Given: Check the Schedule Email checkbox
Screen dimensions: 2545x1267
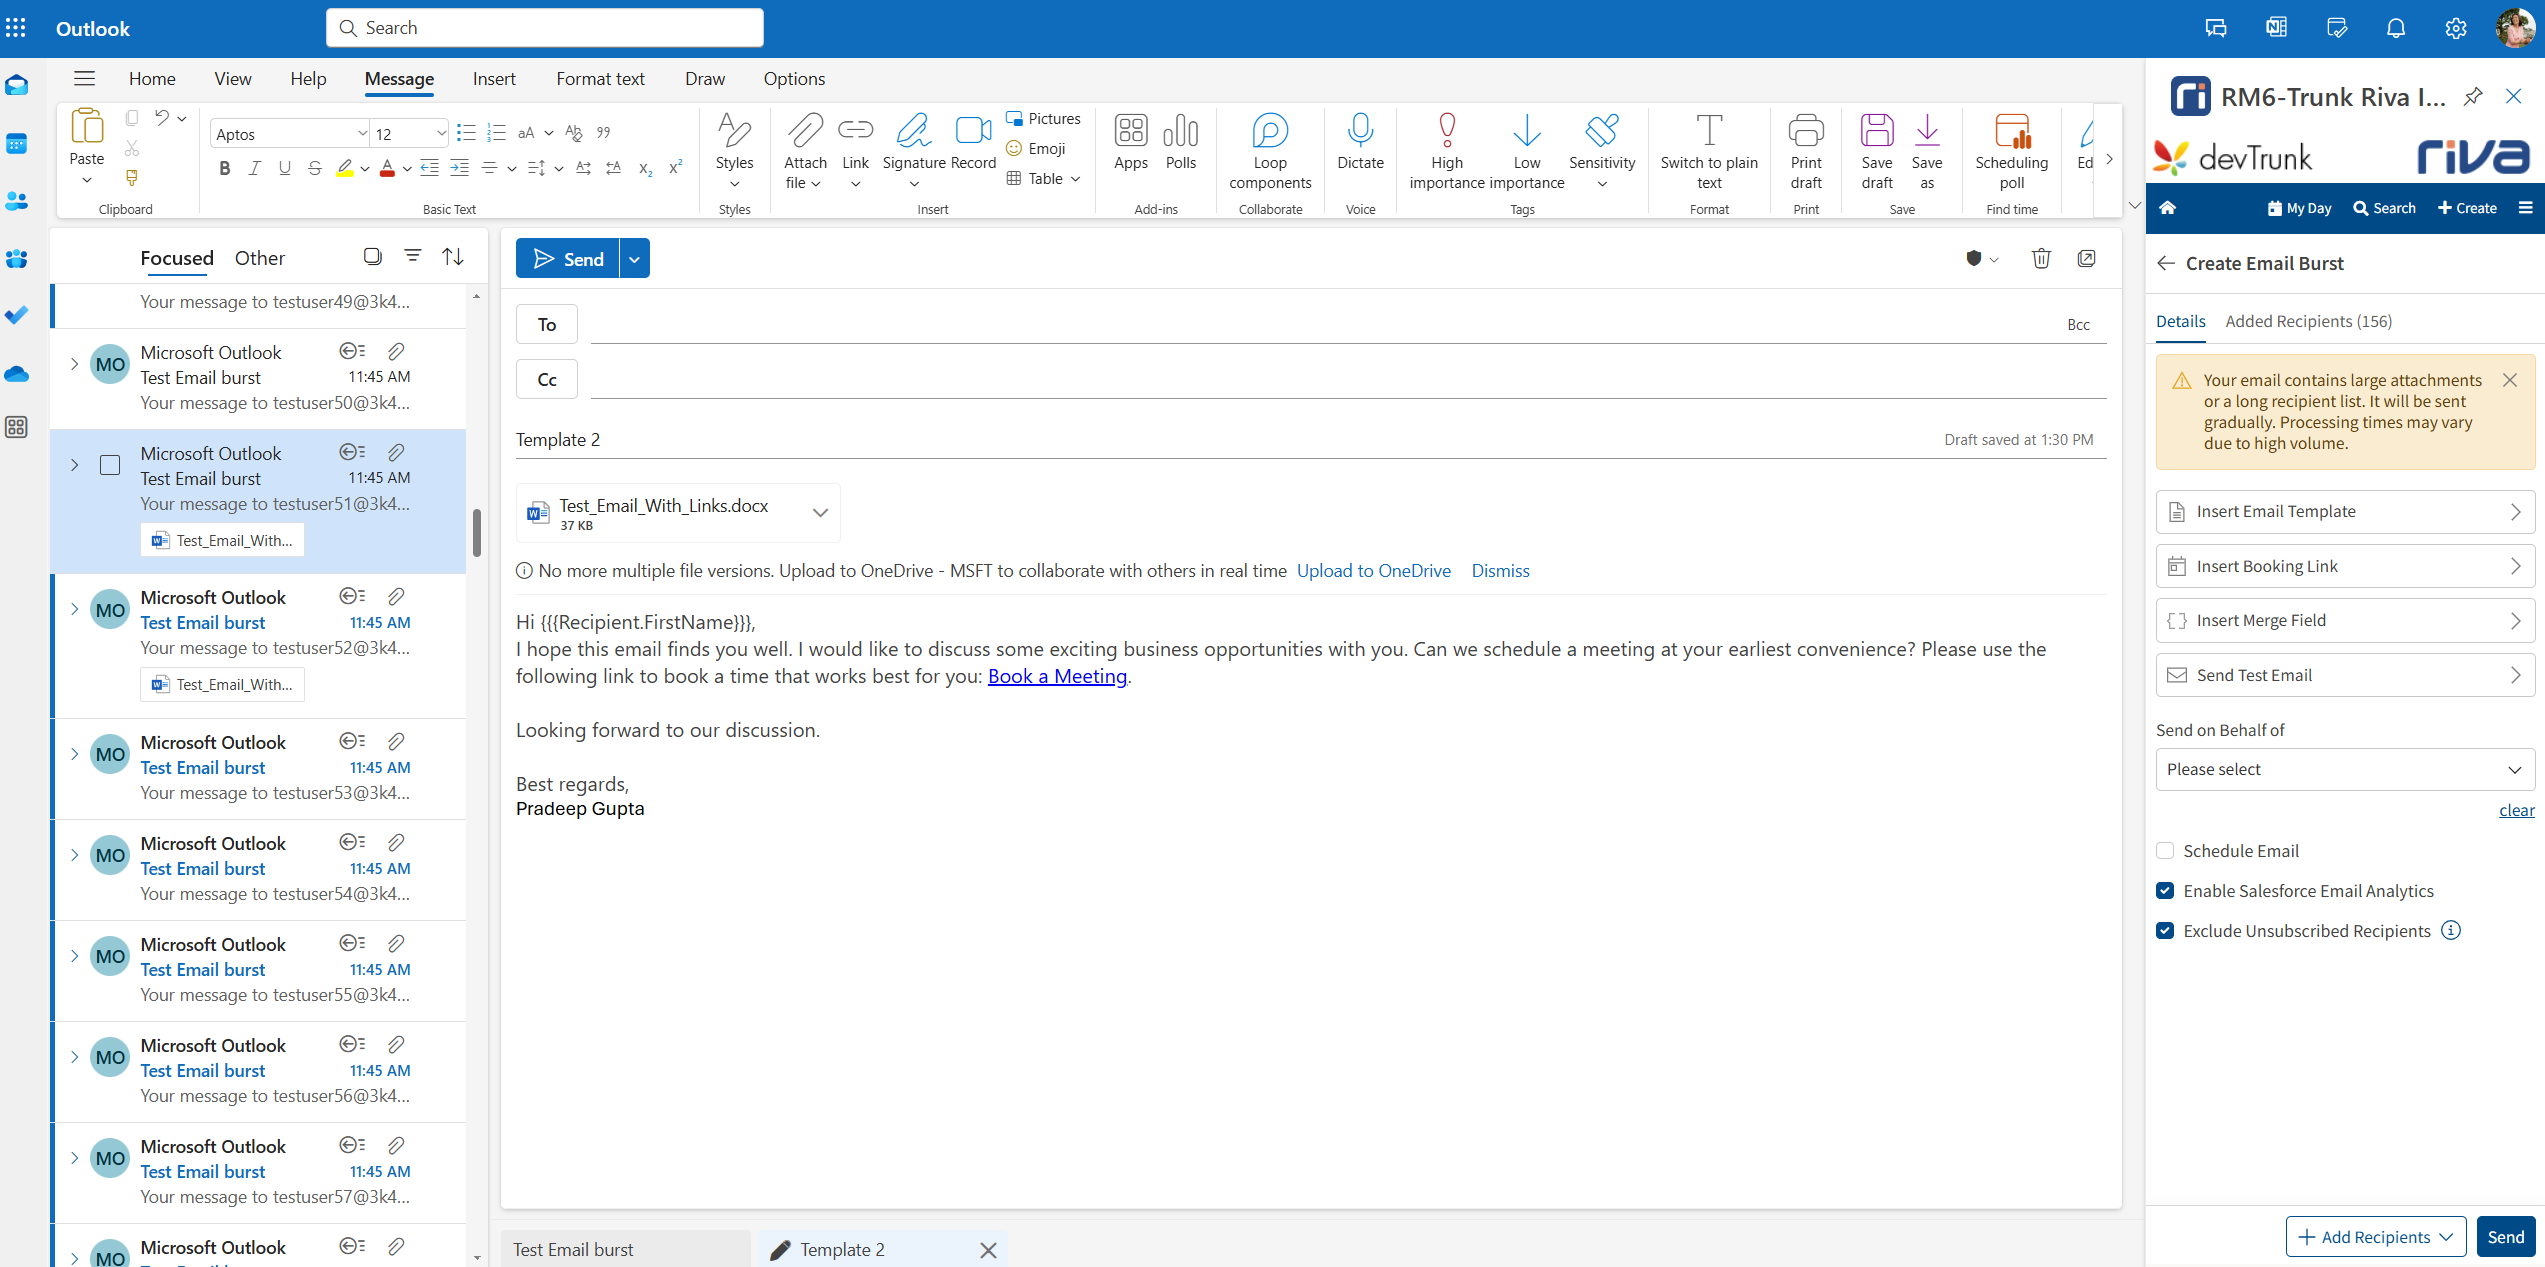Looking at the screenshot, I should (x=2165, y=851).
